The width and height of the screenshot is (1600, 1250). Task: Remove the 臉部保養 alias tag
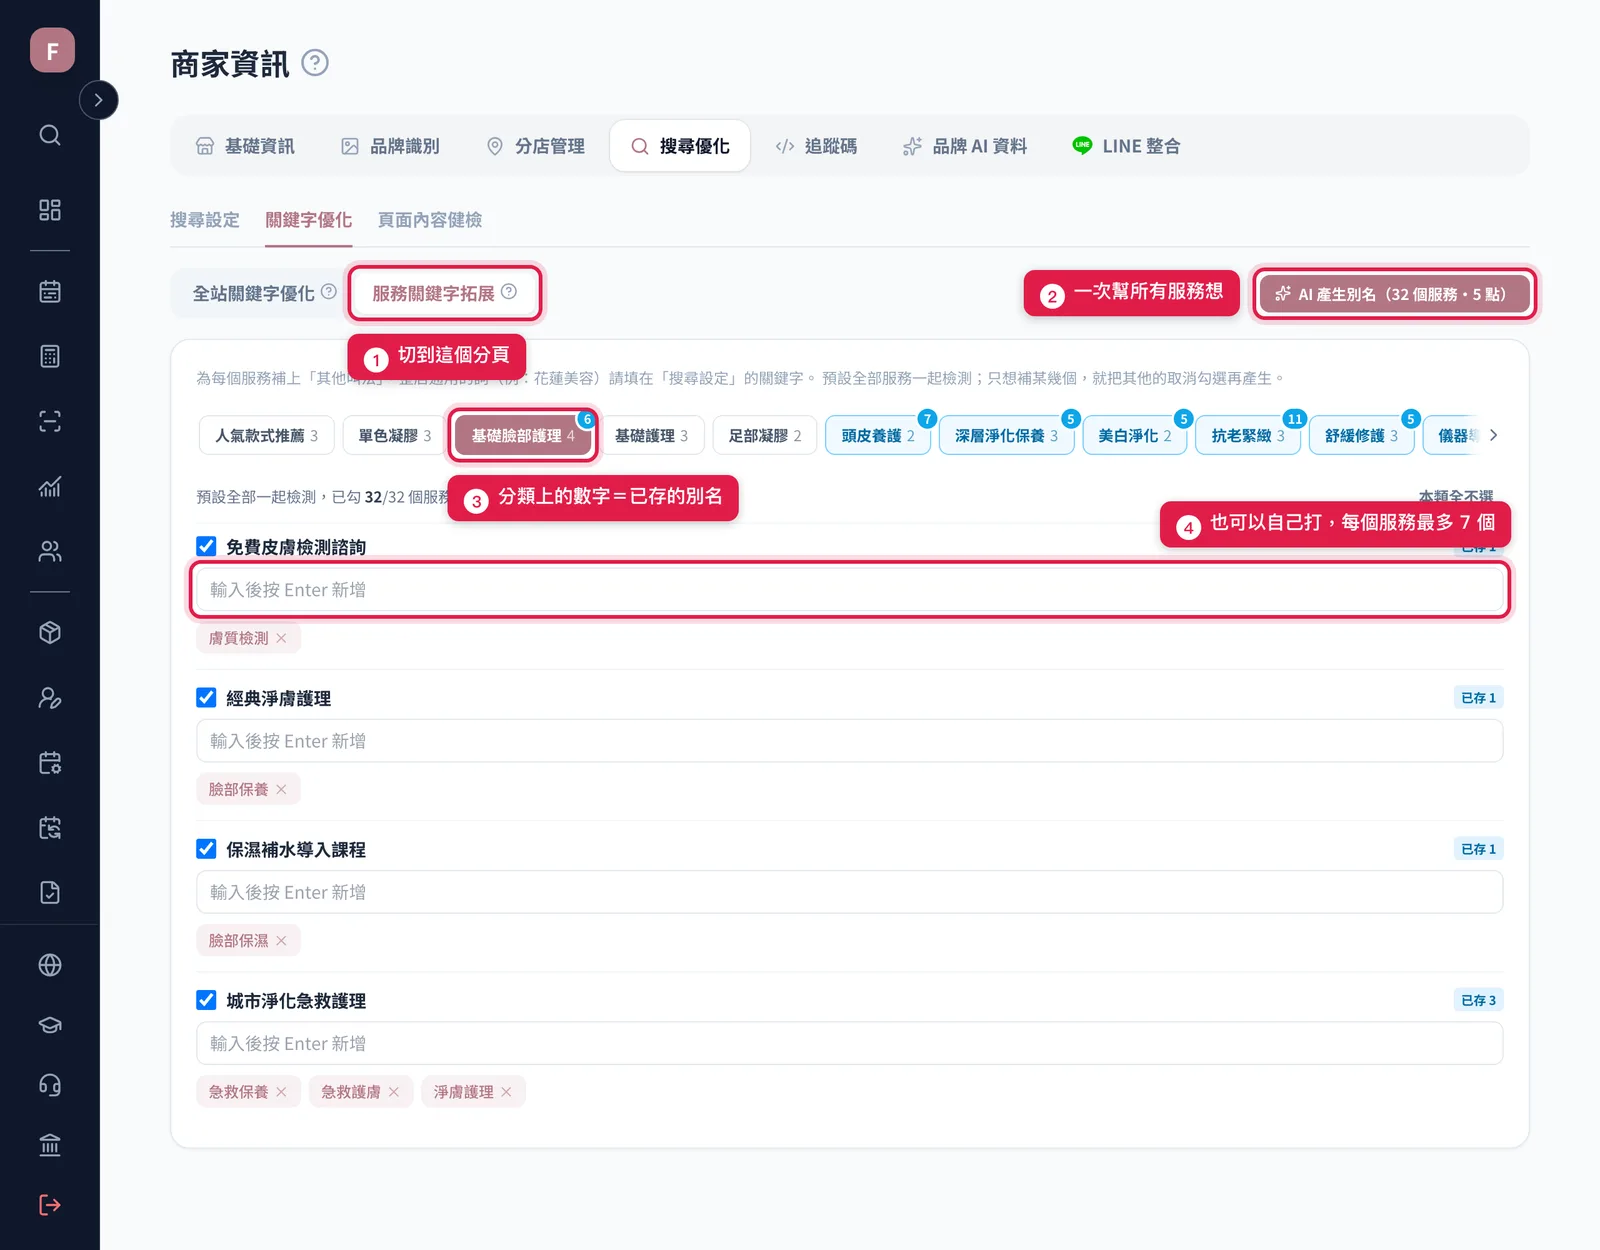coord(281,789)
